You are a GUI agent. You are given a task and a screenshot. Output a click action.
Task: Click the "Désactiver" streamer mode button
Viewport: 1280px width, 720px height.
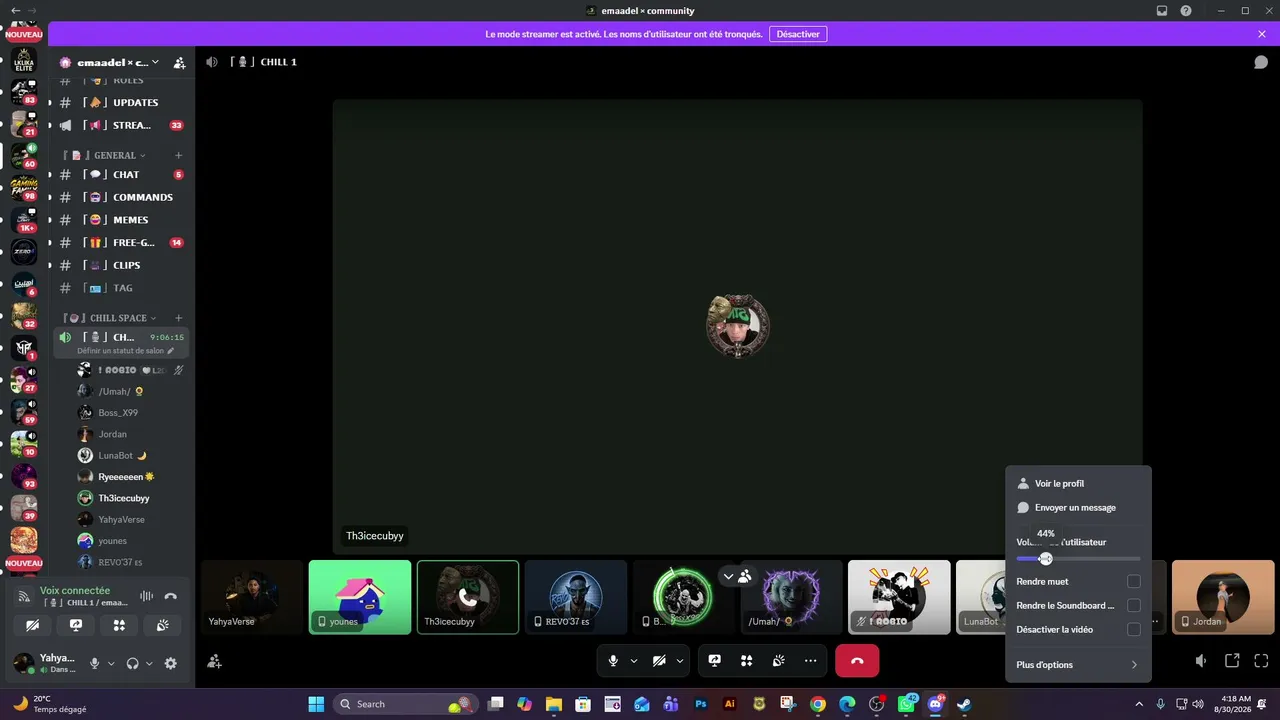(798, 34)
